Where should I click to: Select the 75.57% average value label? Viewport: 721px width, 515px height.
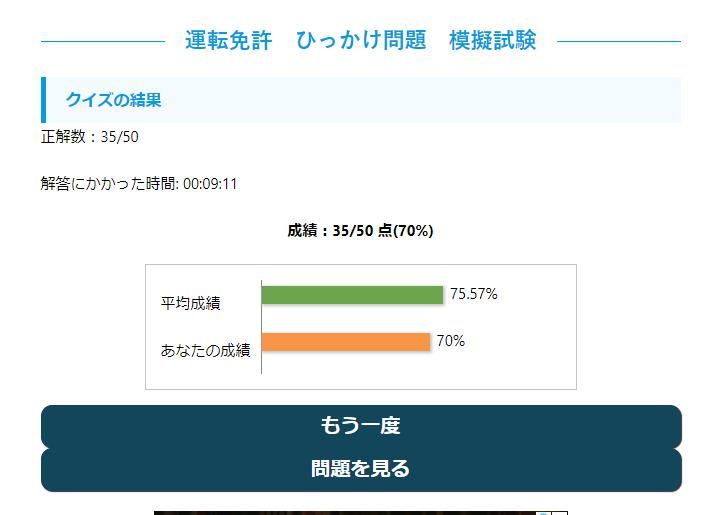click(x=473, y=294)
